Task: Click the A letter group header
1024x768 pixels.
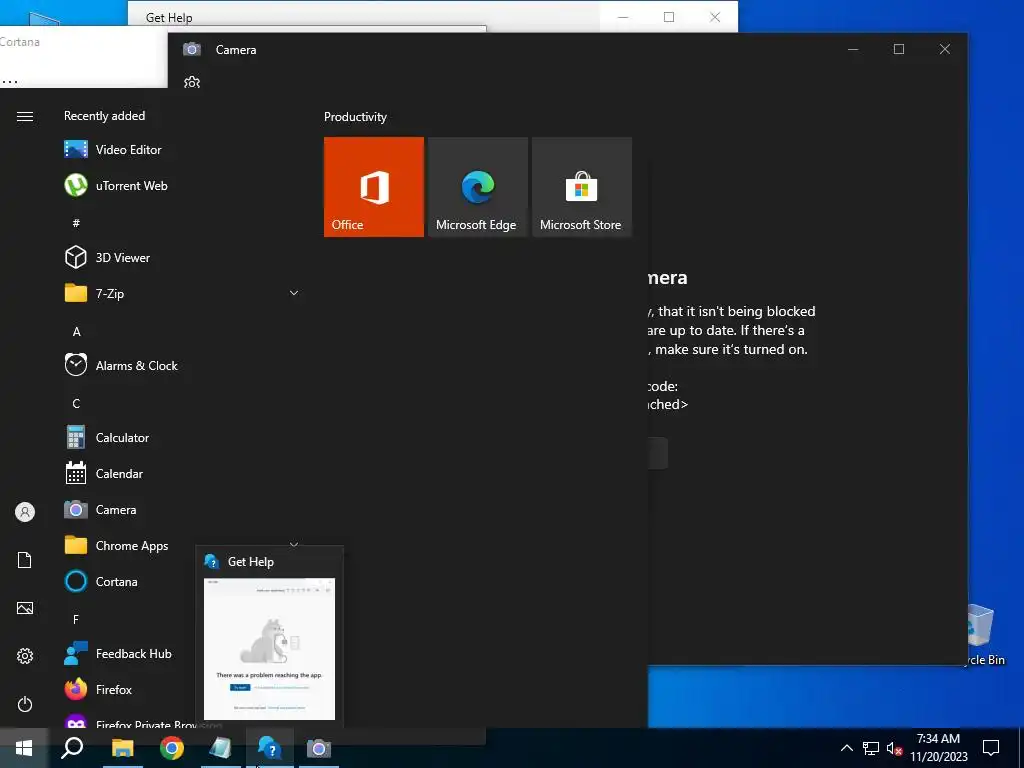Action: [x=76, y=332]
